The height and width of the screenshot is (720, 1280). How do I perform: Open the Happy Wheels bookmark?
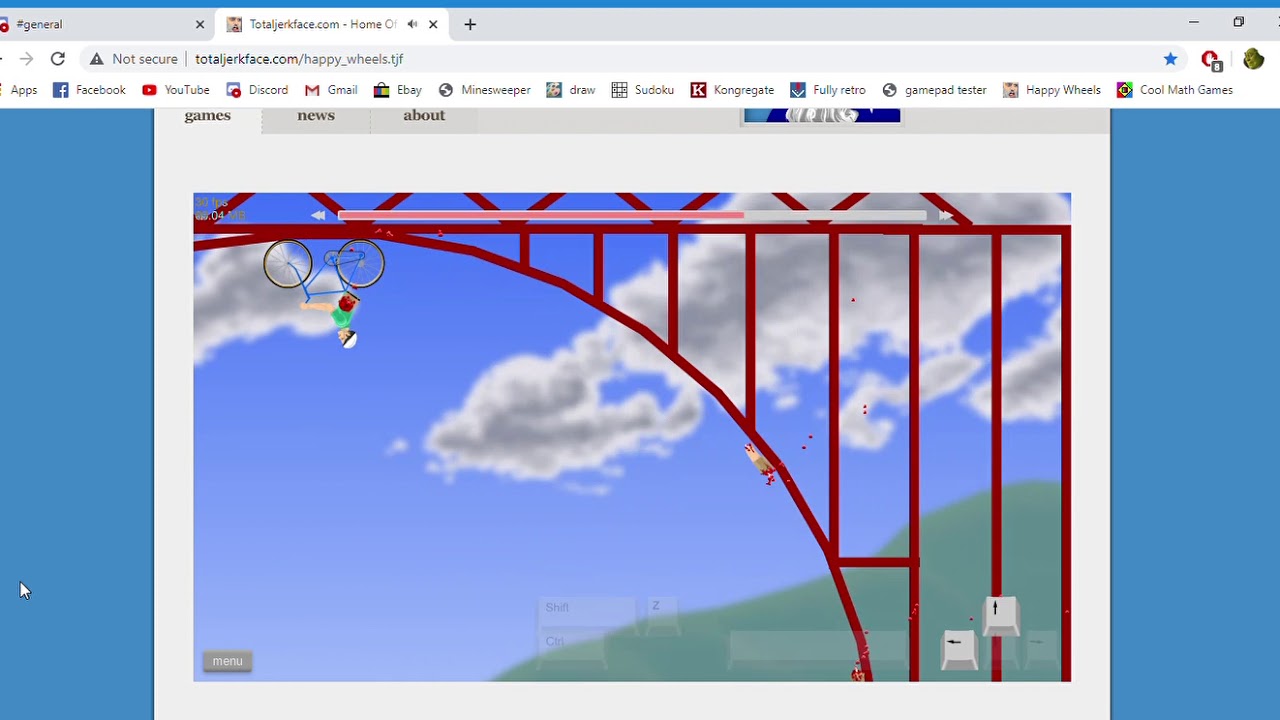(1051, 90)
